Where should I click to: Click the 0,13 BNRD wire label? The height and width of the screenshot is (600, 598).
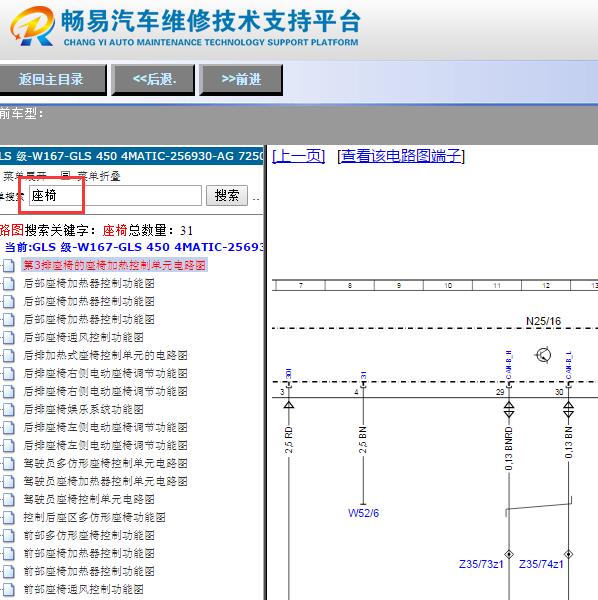coord(508,448)
